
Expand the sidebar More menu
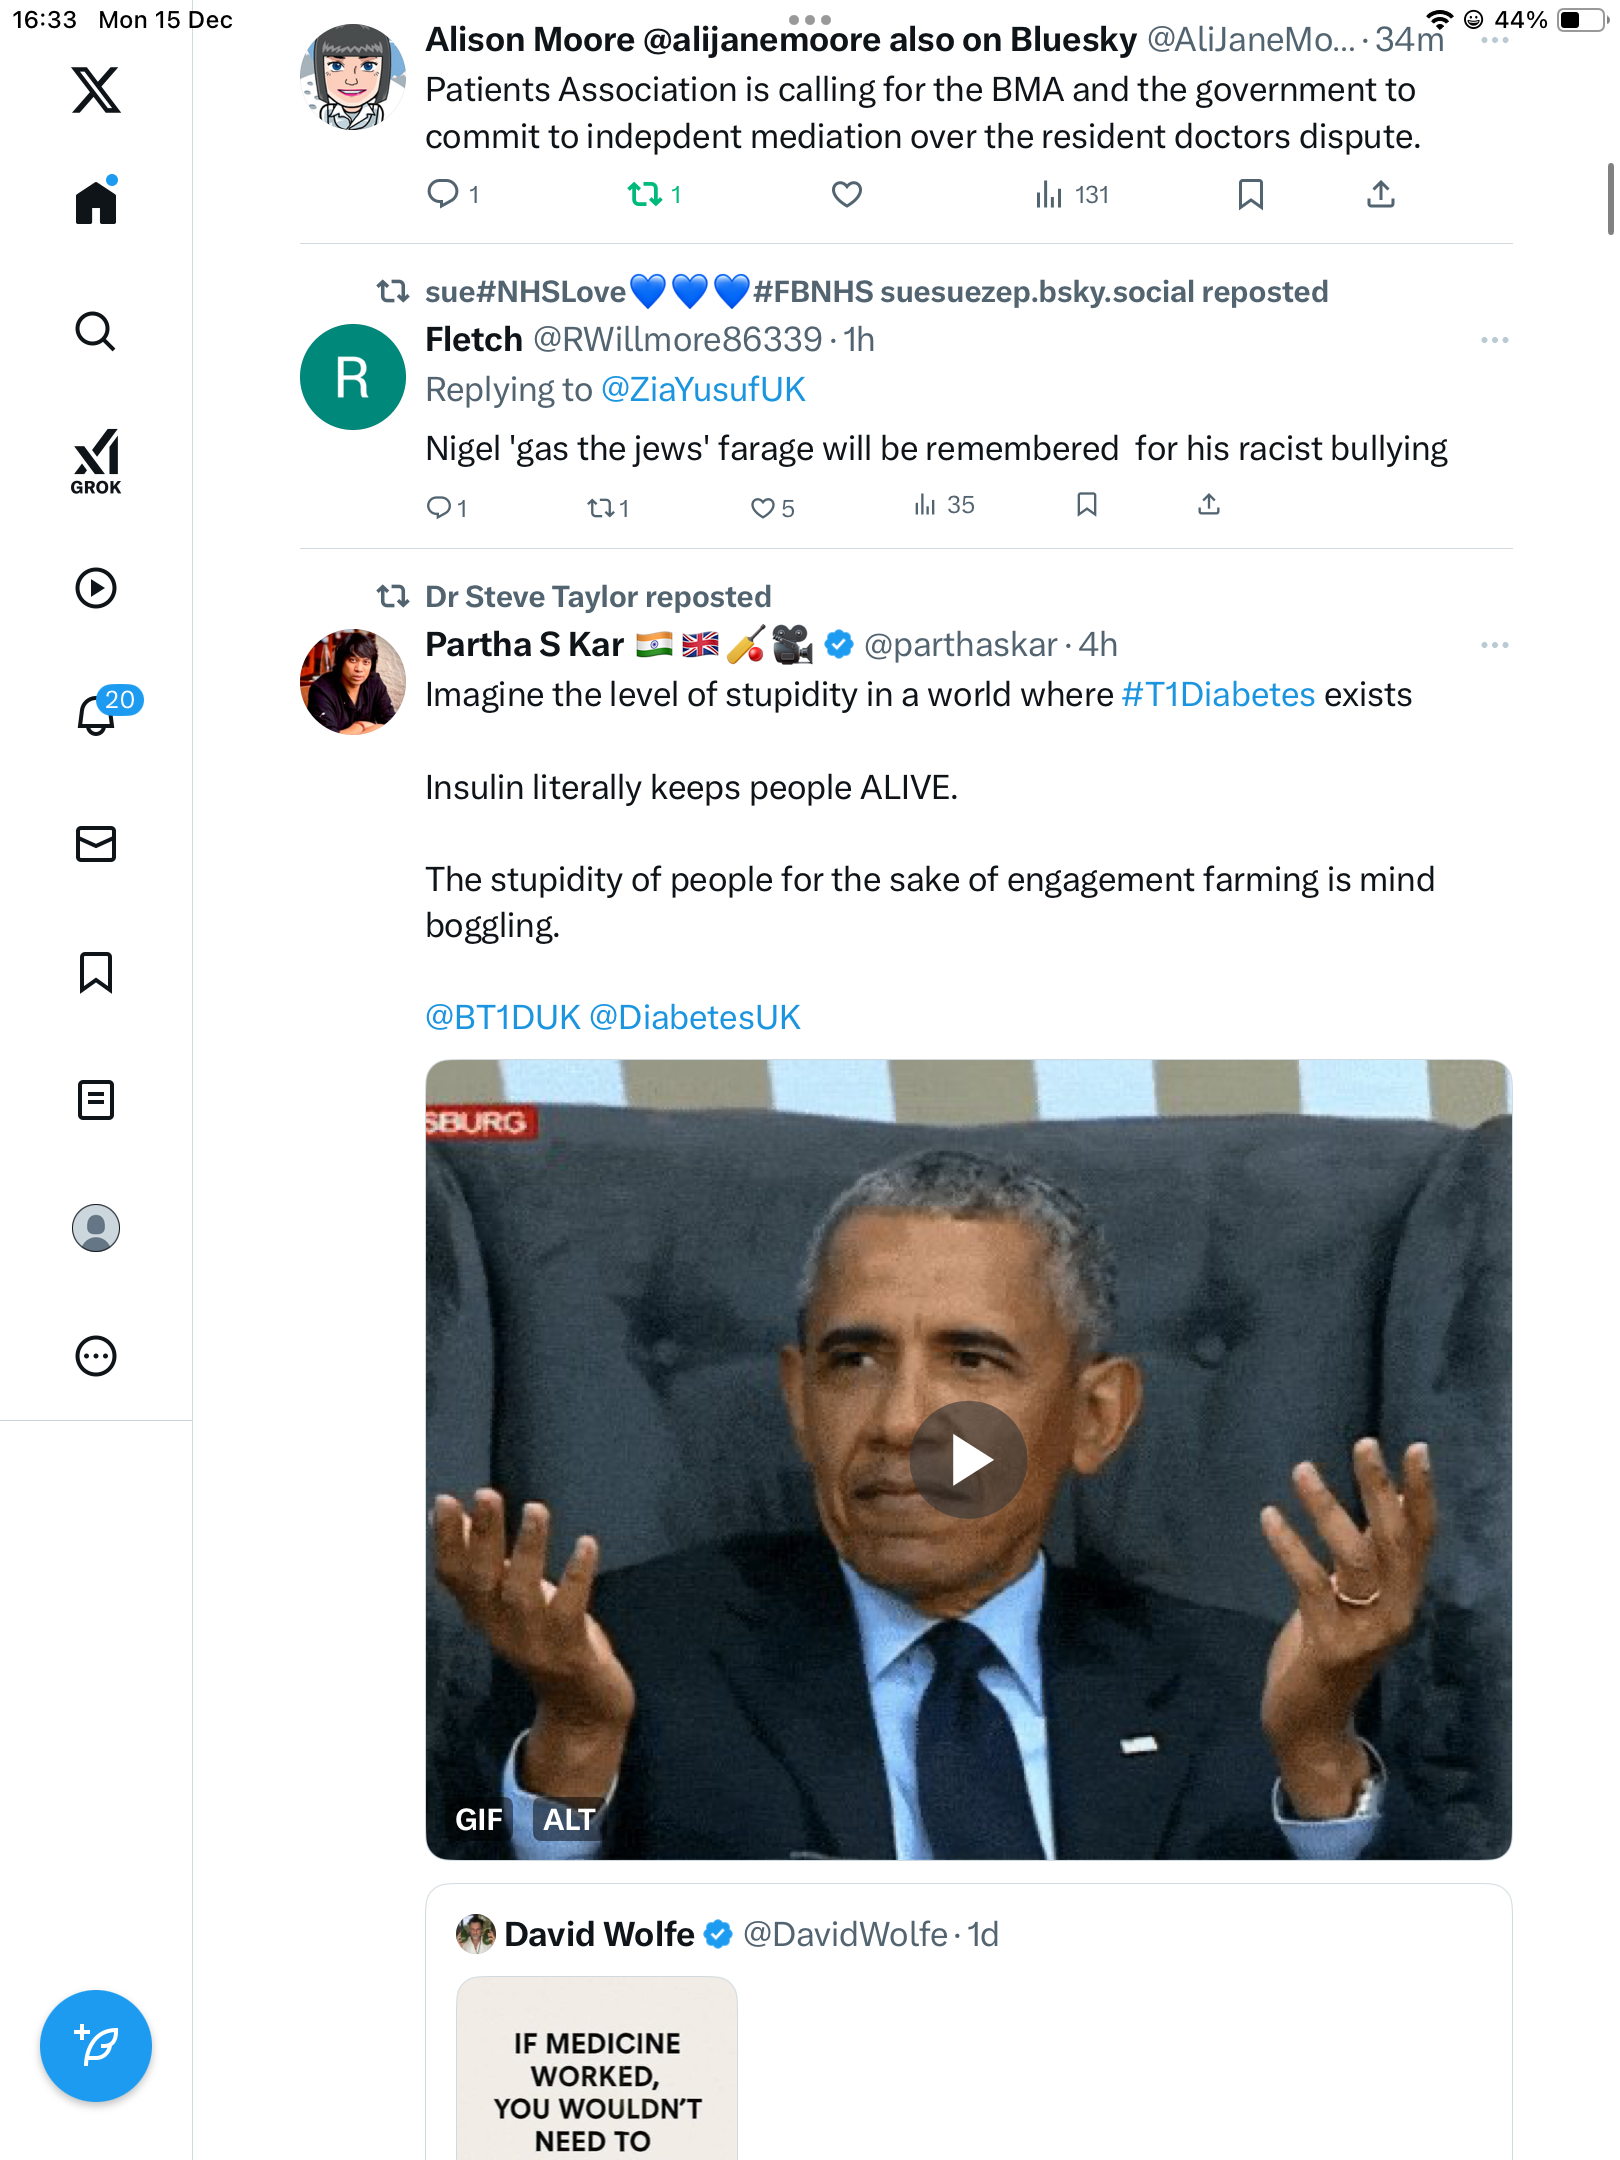pos(96,1356)
